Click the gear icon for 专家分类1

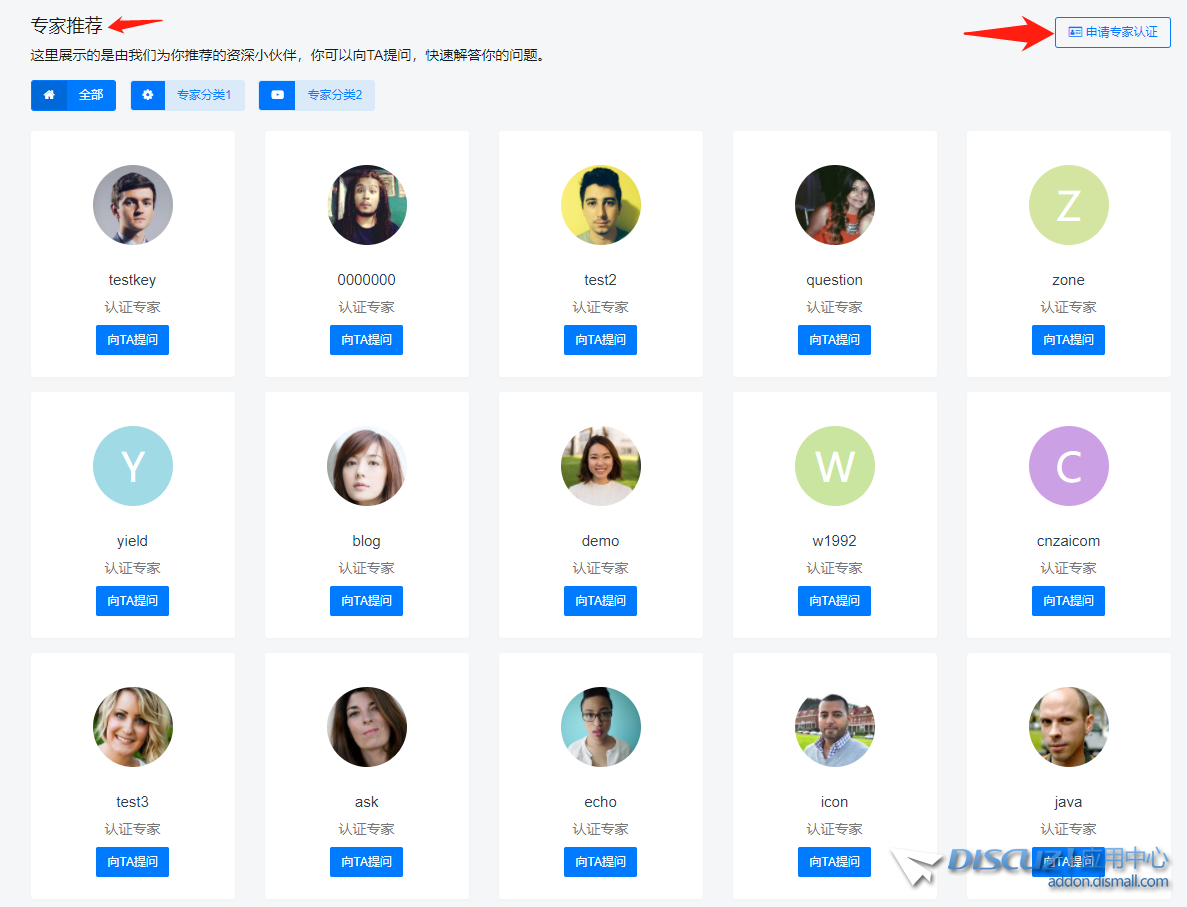click(x=148, y=95)
